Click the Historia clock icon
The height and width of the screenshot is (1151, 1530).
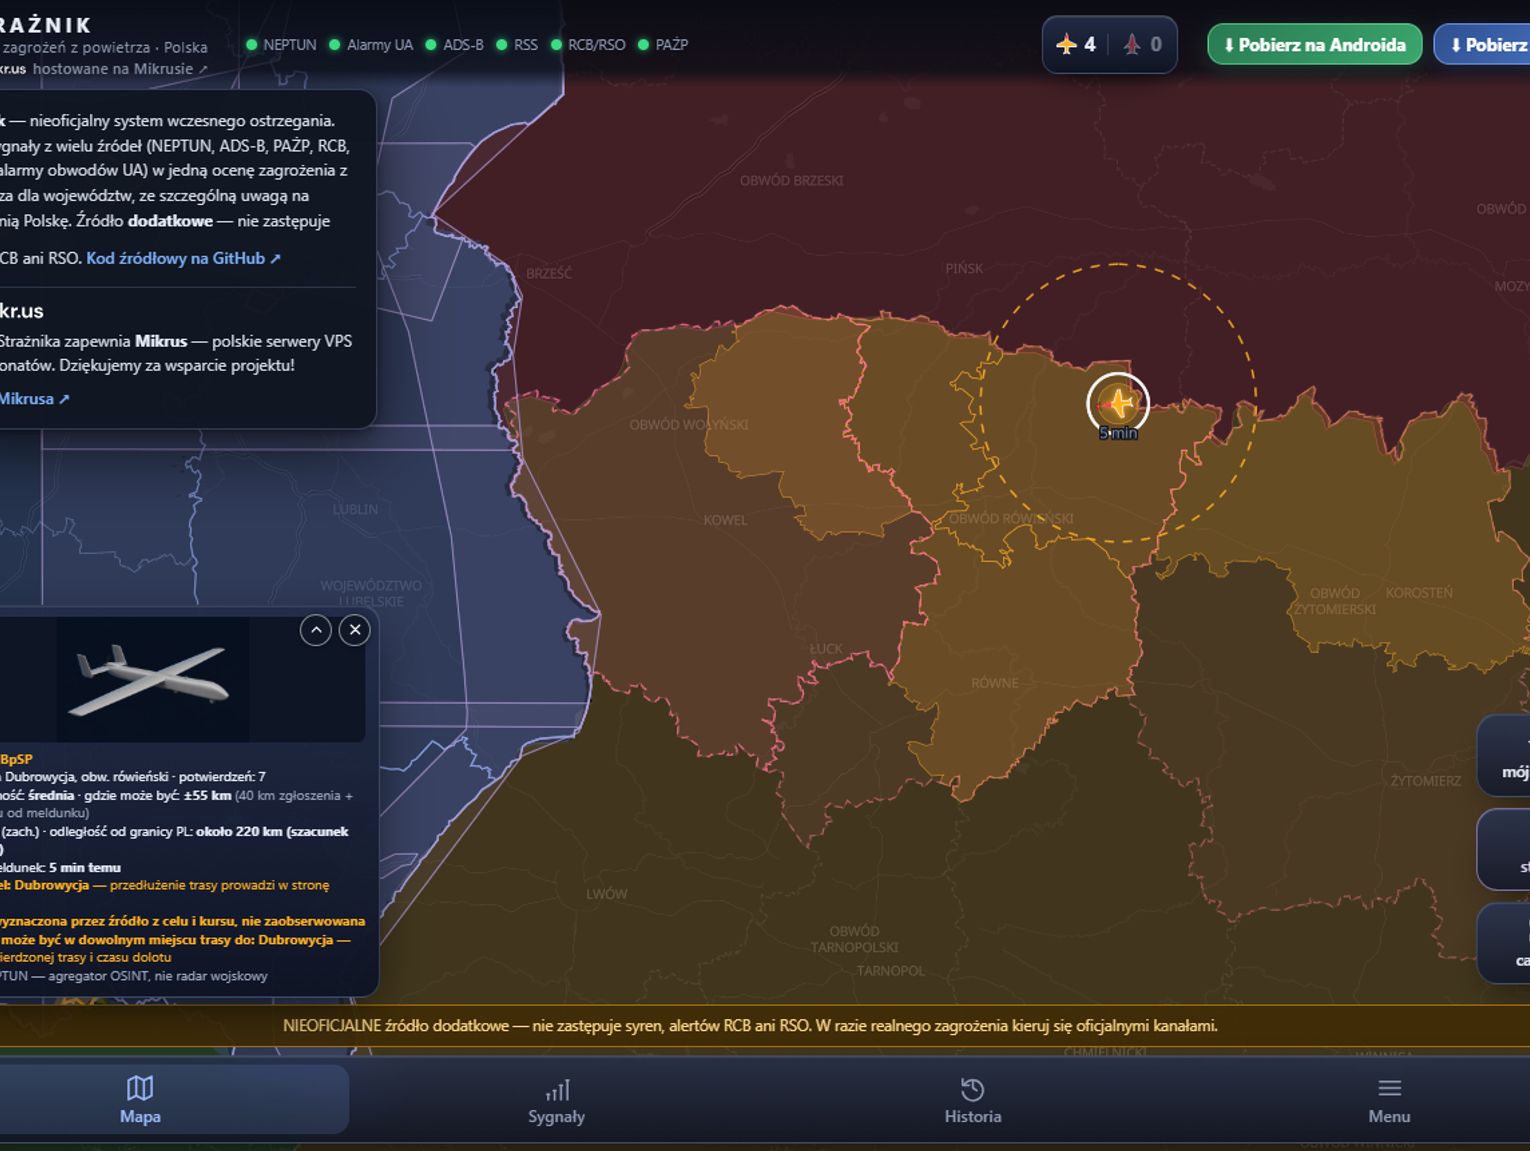tap(972, 1089)
